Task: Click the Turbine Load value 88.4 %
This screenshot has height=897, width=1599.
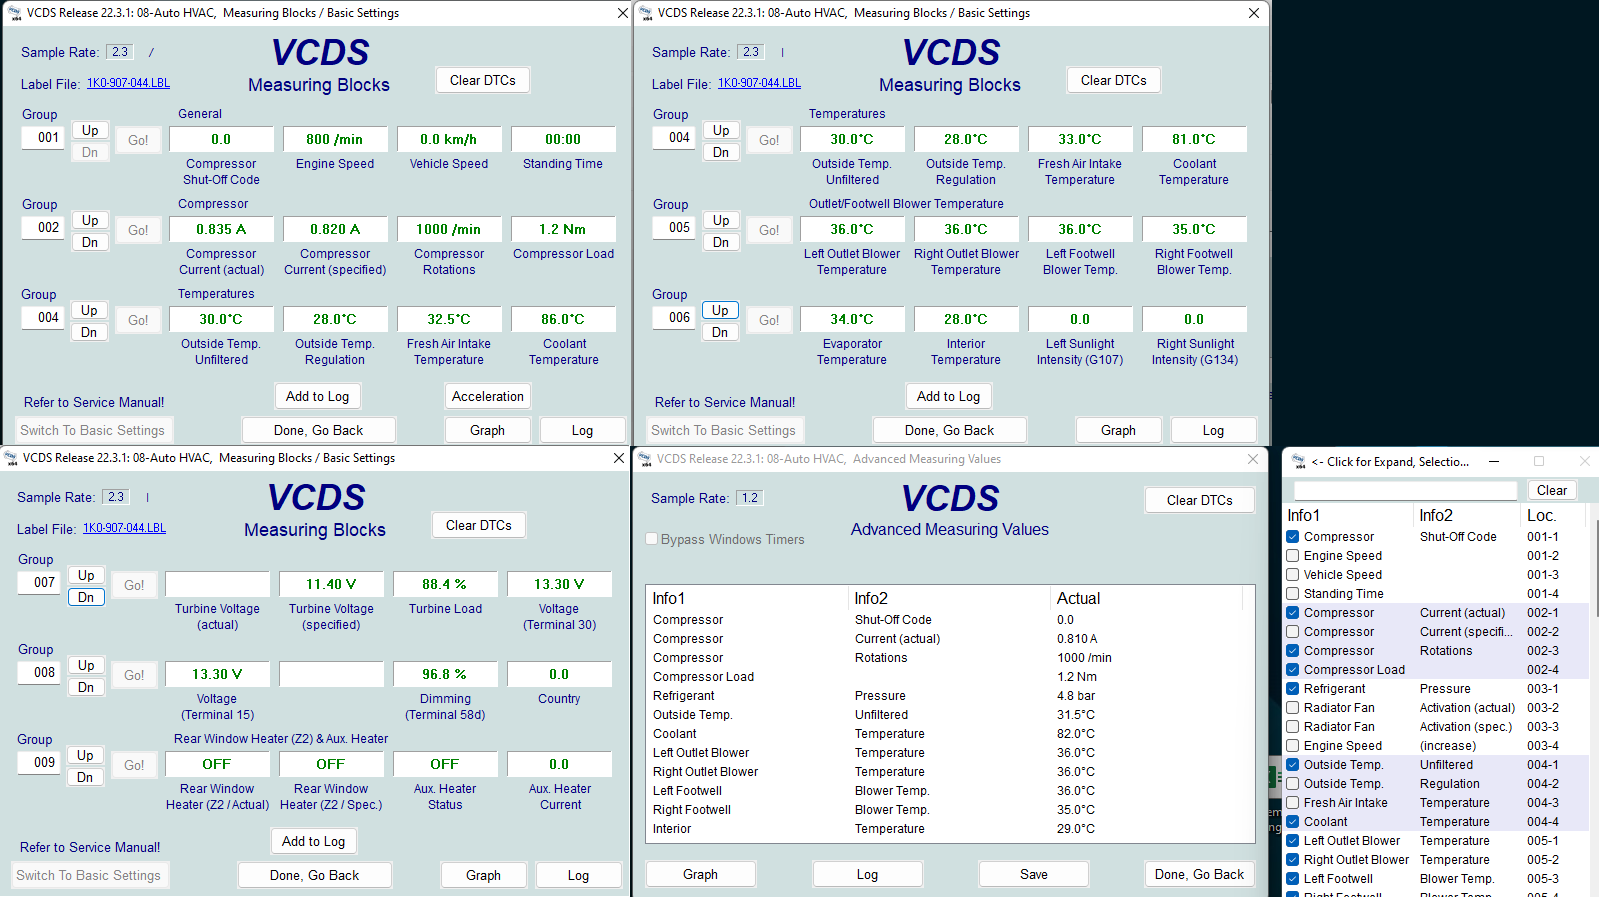Action: (445, 584)
